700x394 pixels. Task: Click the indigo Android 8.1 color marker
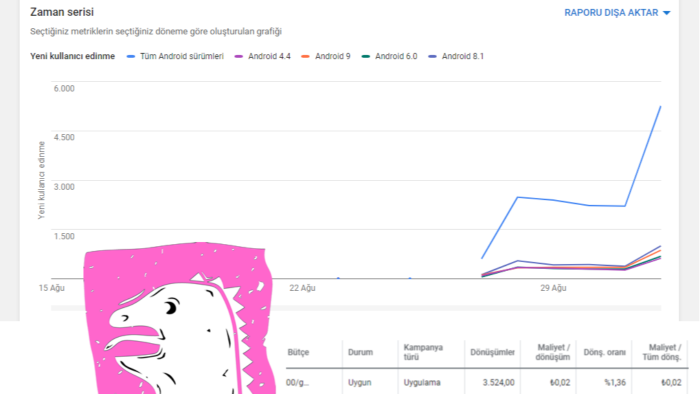432,57
